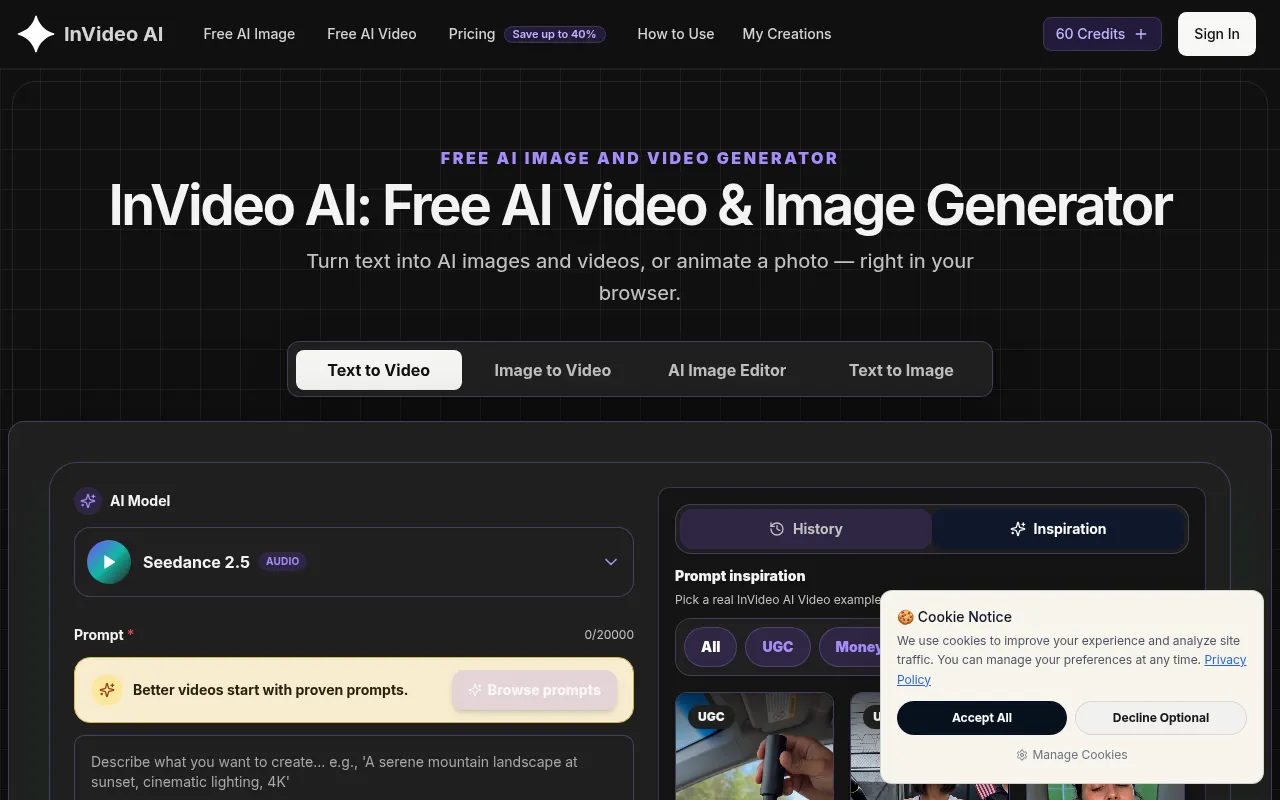Switch to the Text to Image tab

(901, 370)
